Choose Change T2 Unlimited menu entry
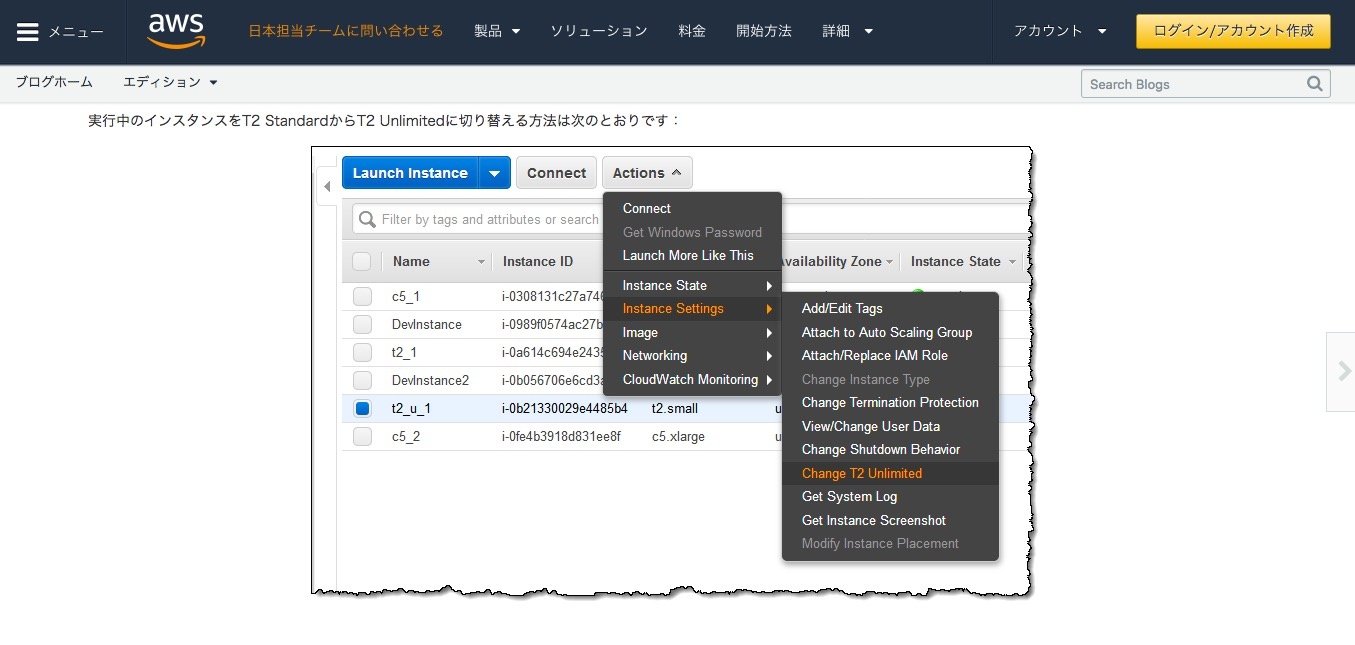Viewport: 1355px width, 645px height. click(x=862, y=473)
